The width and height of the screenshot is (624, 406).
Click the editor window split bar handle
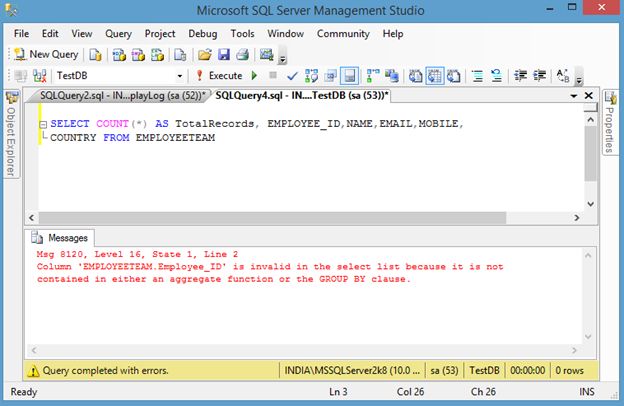pos(591,108)
